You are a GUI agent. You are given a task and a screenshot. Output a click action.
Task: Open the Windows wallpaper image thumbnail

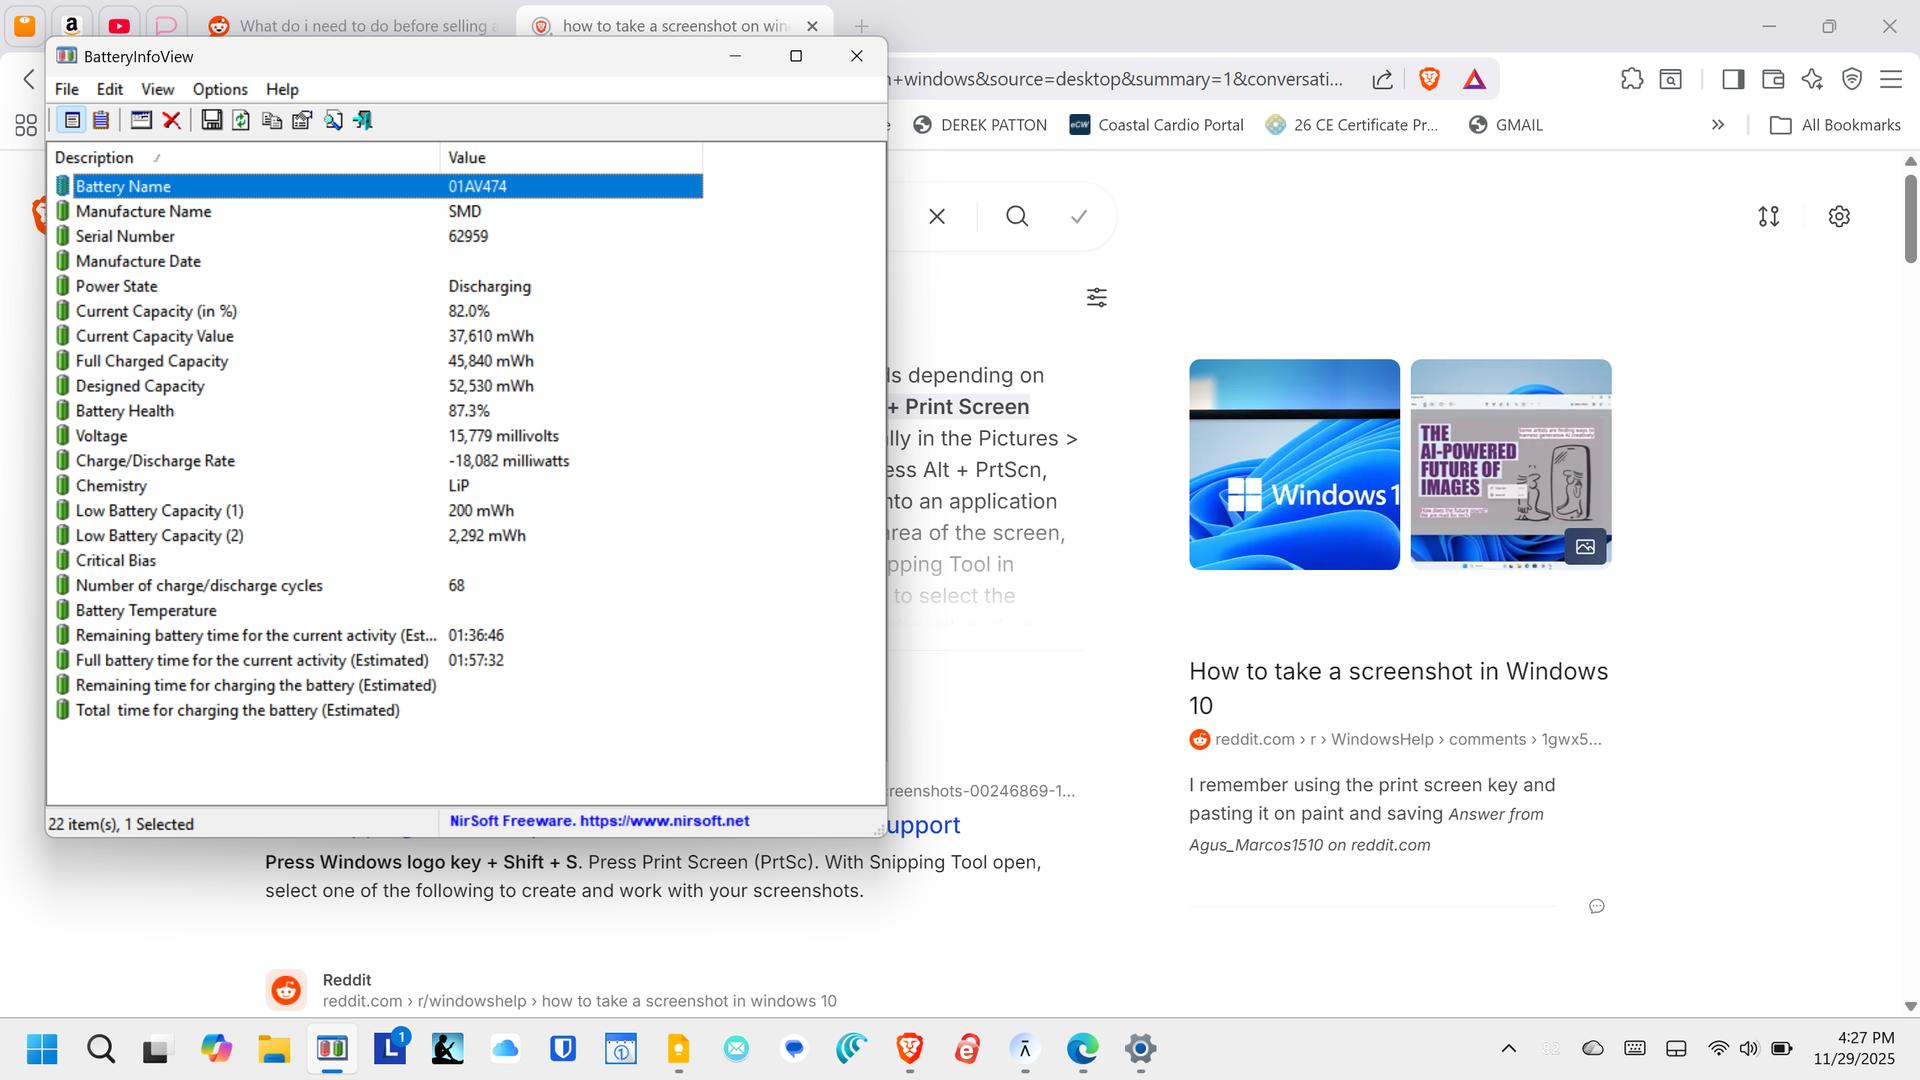(1294, 464)
